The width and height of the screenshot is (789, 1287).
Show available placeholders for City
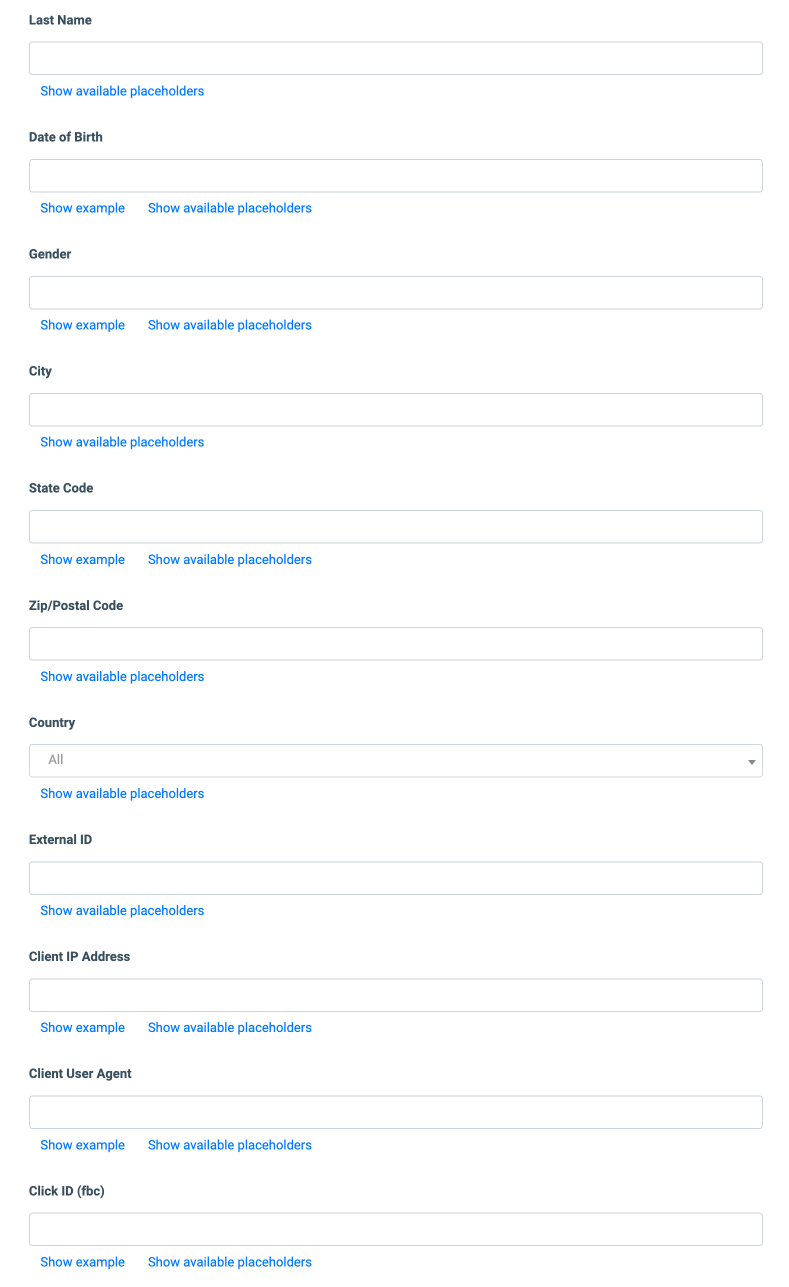pyautogui.click(x=122, y=442)
